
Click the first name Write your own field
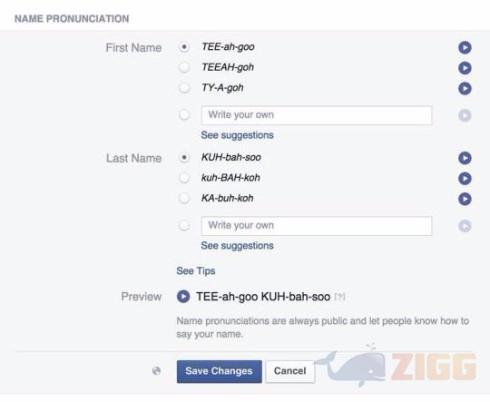coord(316,115)
